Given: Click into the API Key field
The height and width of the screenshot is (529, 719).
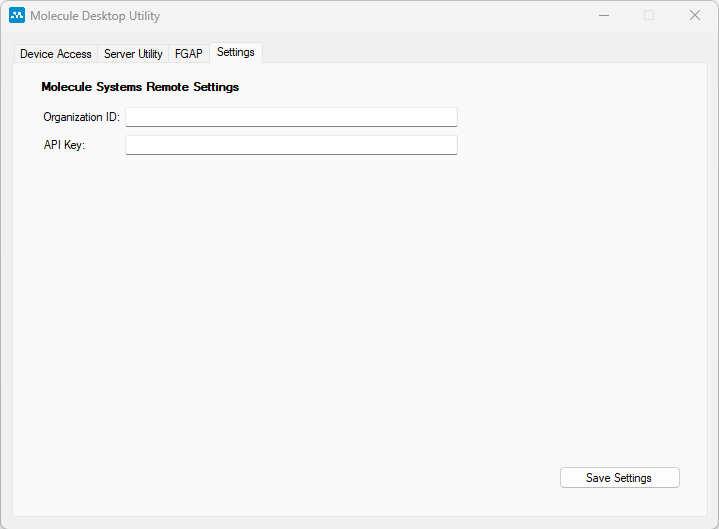Looking at the screenshot, I should 291,145.
